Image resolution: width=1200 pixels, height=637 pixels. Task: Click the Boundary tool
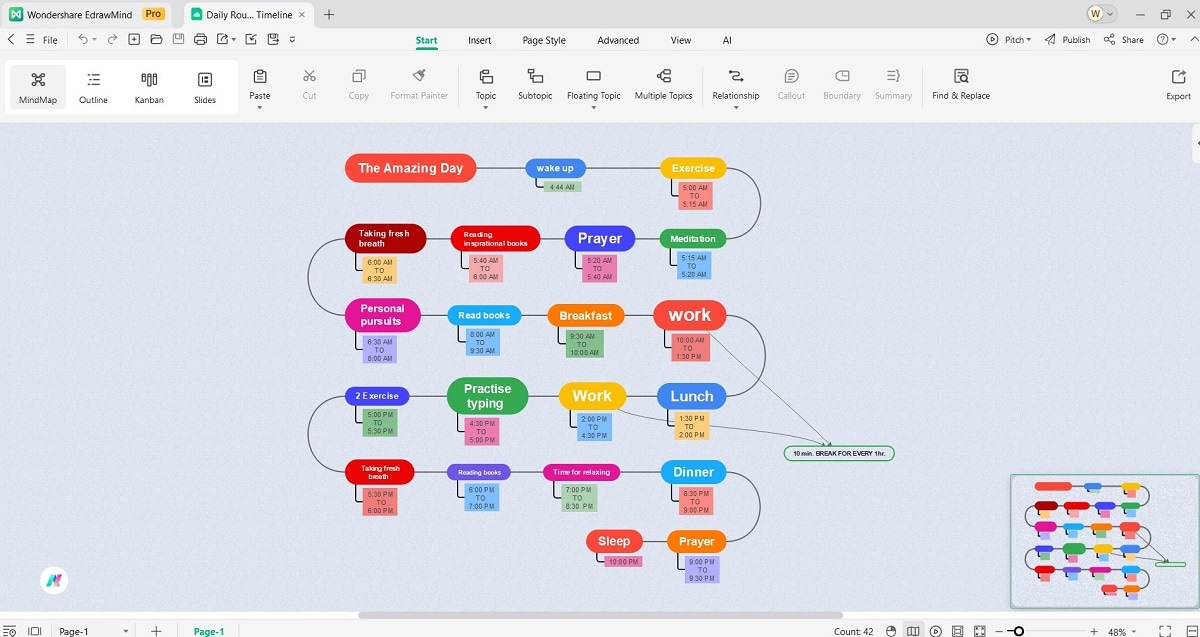842,86
